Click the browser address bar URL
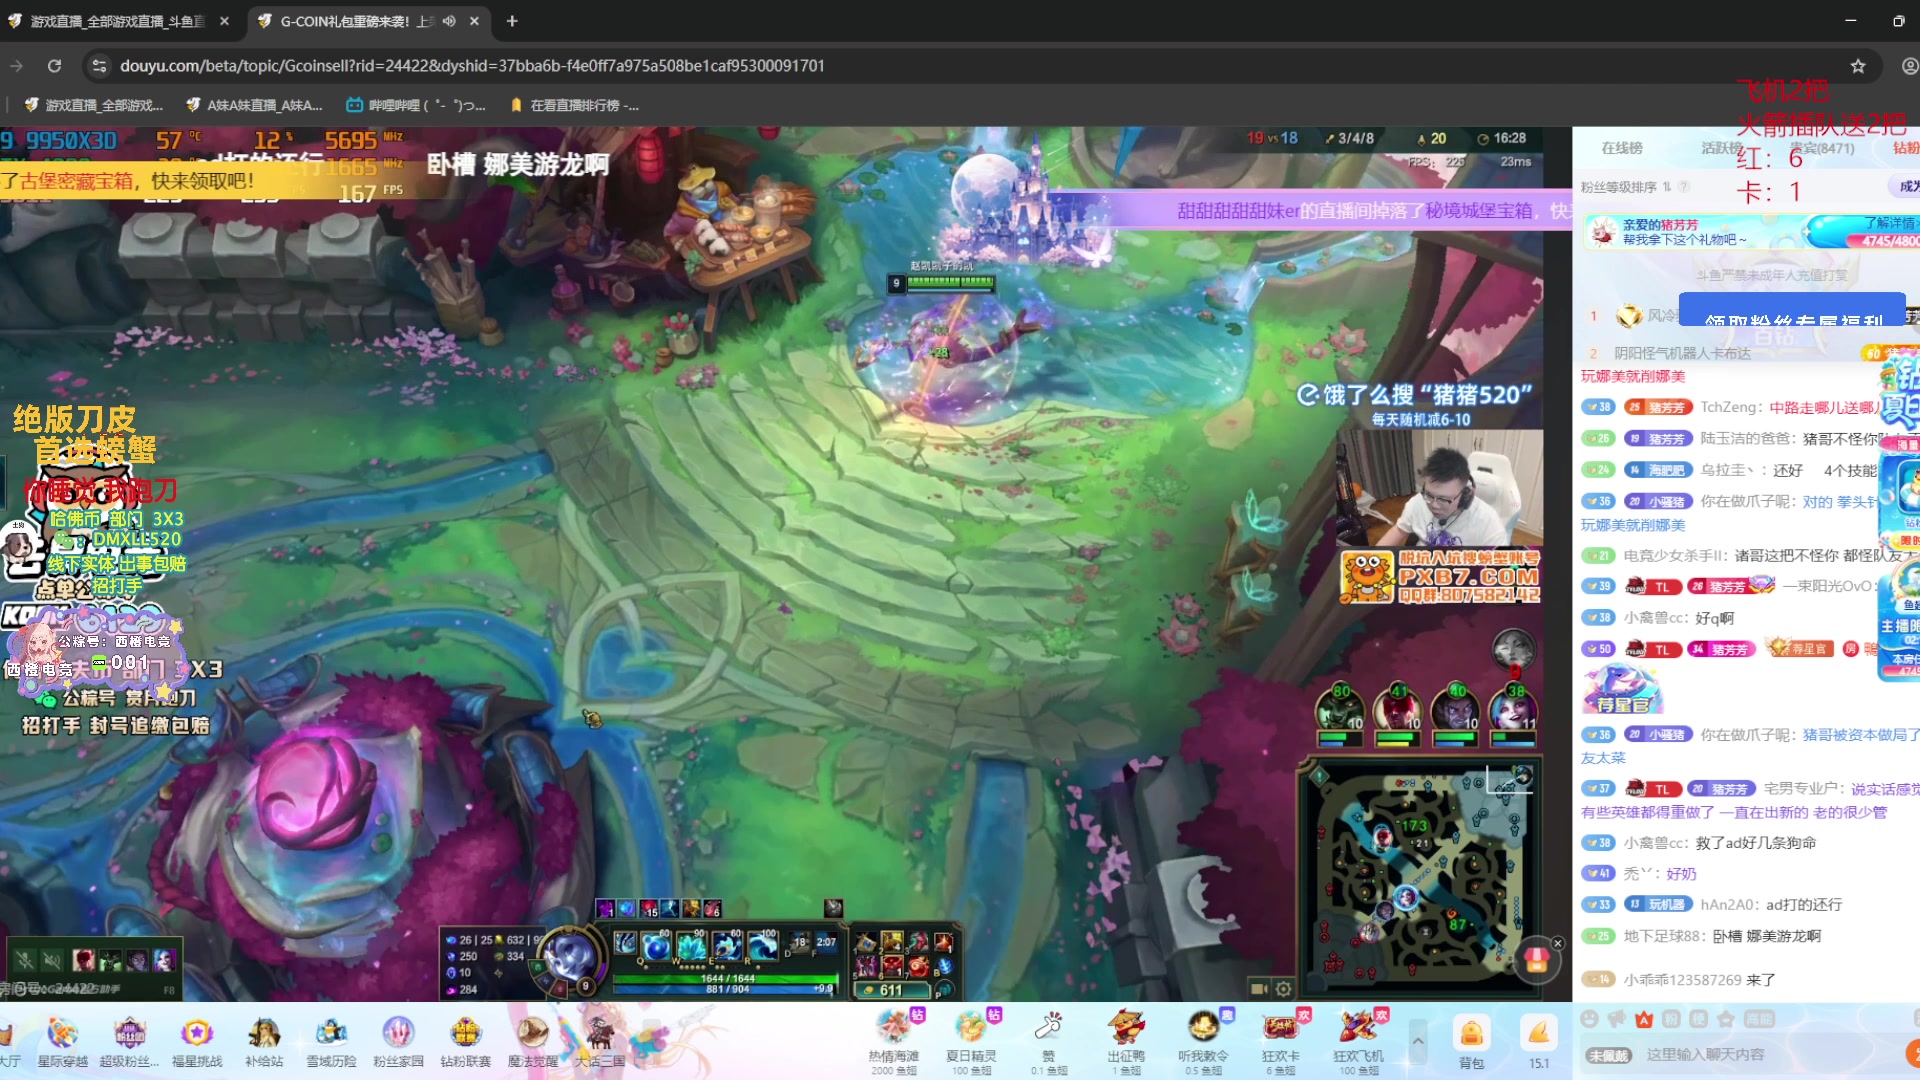 coord(472,66)
